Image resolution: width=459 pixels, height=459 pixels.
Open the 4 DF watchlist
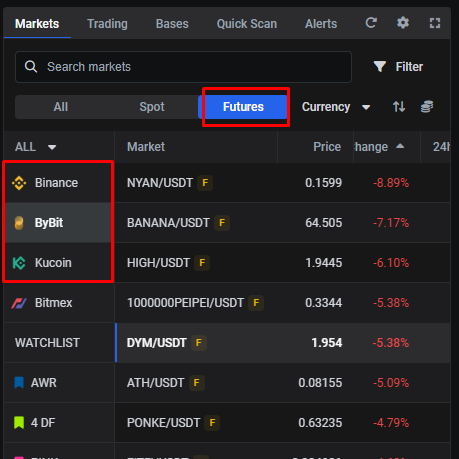[x=59, y=423]
